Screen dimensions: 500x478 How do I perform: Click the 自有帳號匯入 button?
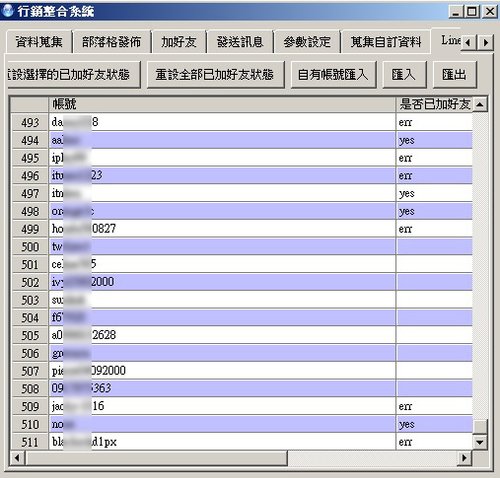(x=333, y=75)
